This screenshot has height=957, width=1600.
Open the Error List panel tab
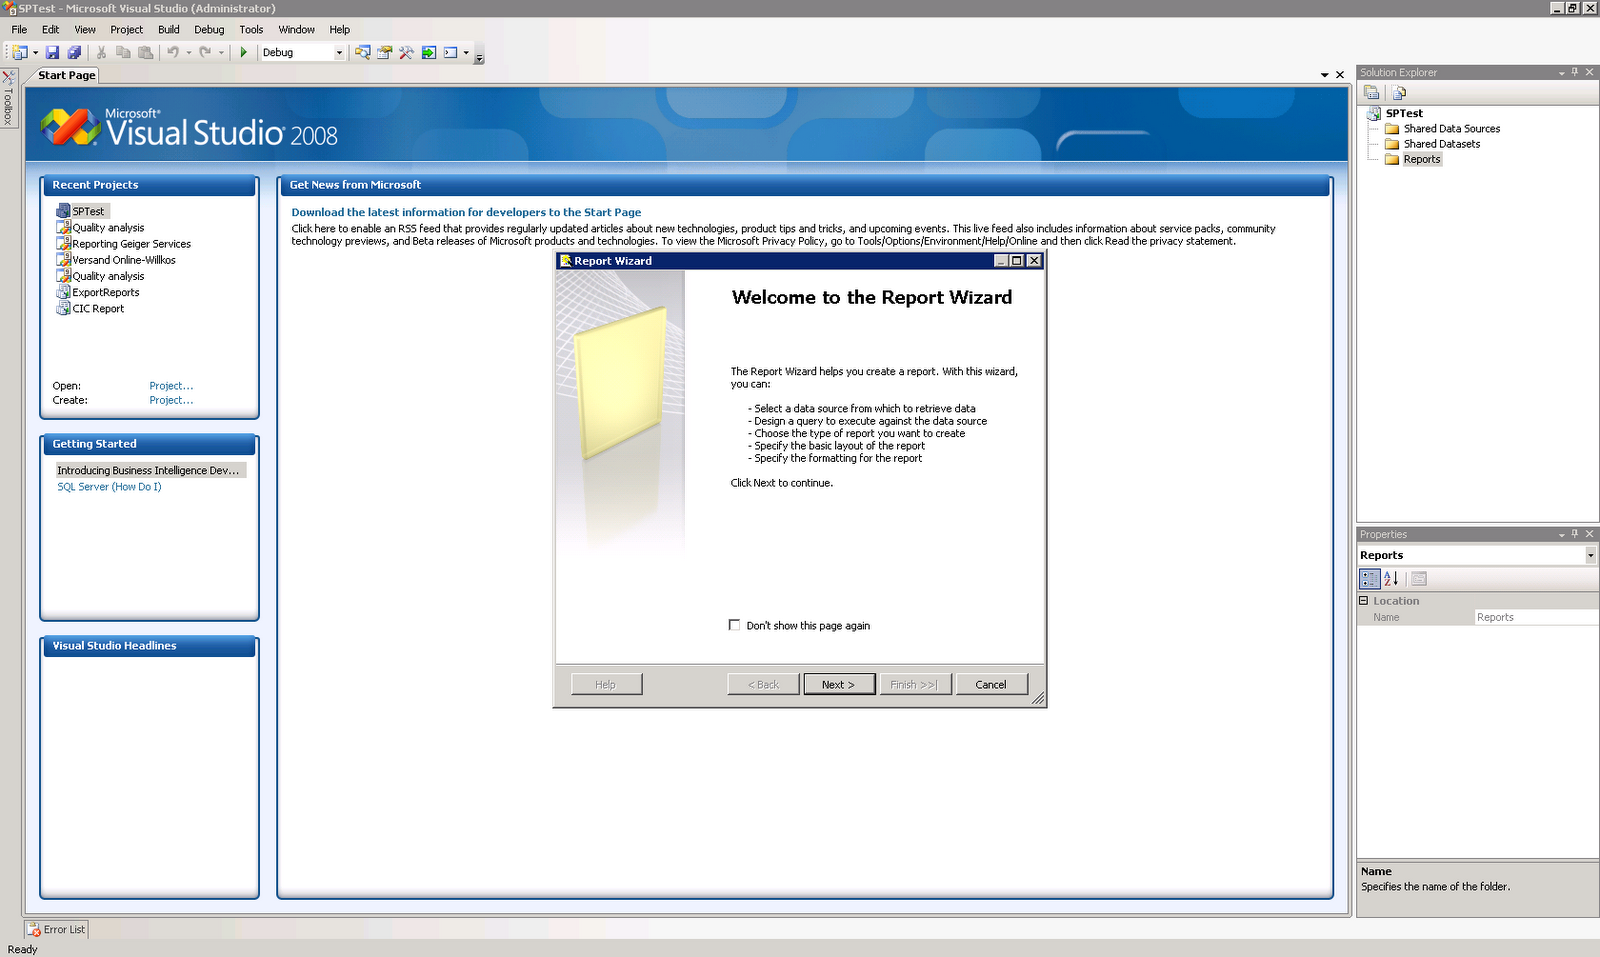(57, 930)
